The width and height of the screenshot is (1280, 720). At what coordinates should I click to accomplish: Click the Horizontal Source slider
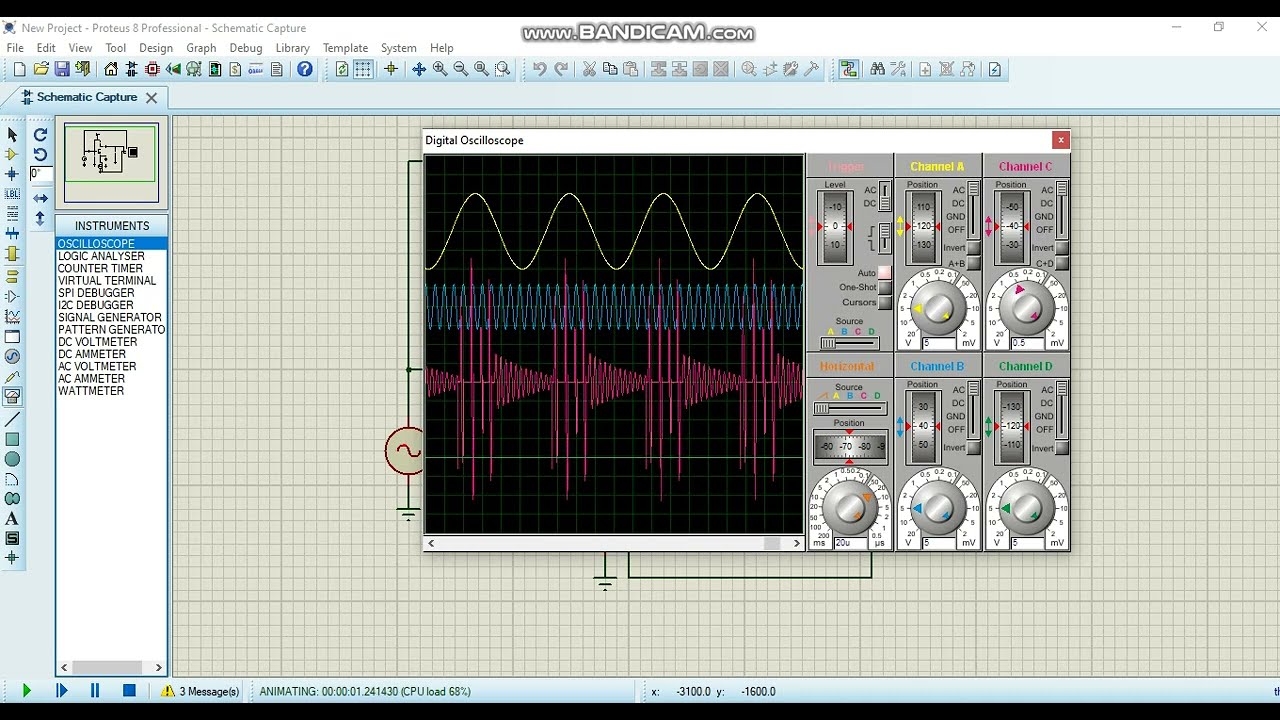(x=849, y=408)
